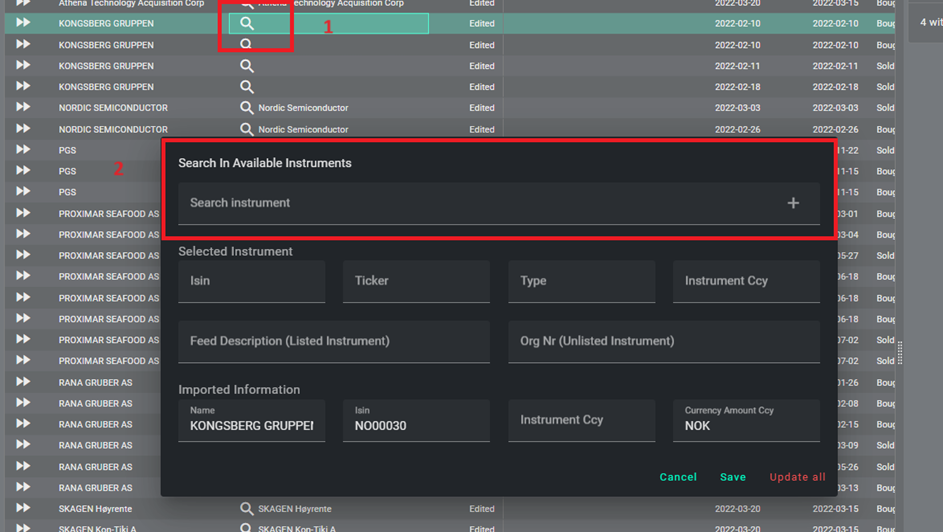943x532 pixels.
Task: Click double-arrow icon on SKAGEN Høyrente row
Action: click(23, 509)
